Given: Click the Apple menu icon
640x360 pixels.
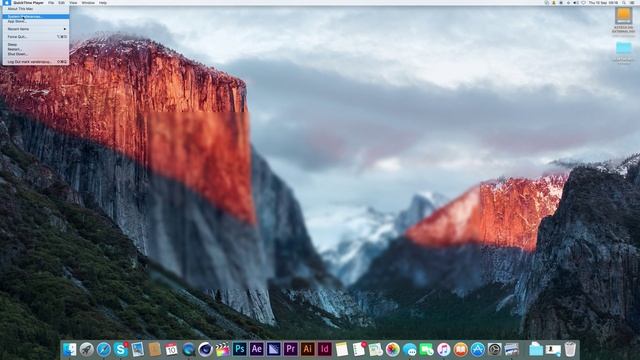Looking at the screenshot, I should (x=7, y=2).
